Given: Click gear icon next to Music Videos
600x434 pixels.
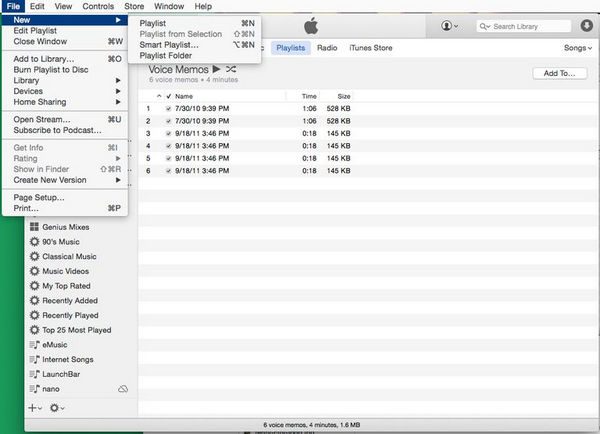Looking at the screenshot, I should (34, 271).
